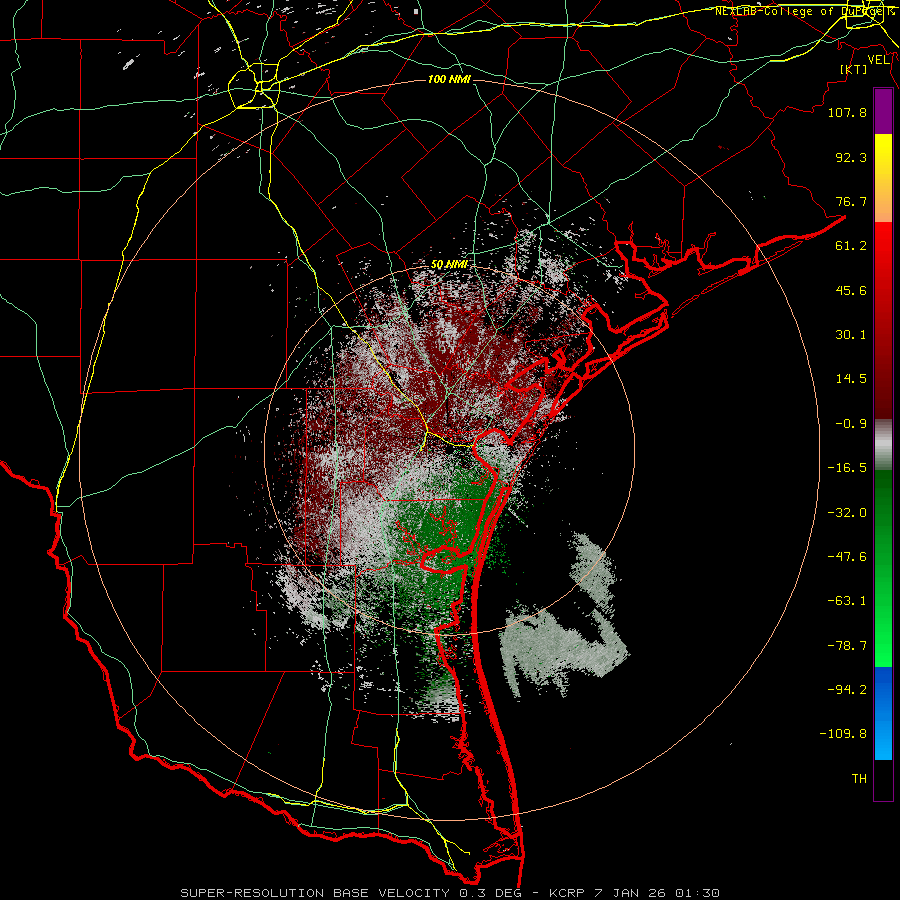Click the 100 NMI range ring label
The image size is (900, 900).
pos(449,79)
